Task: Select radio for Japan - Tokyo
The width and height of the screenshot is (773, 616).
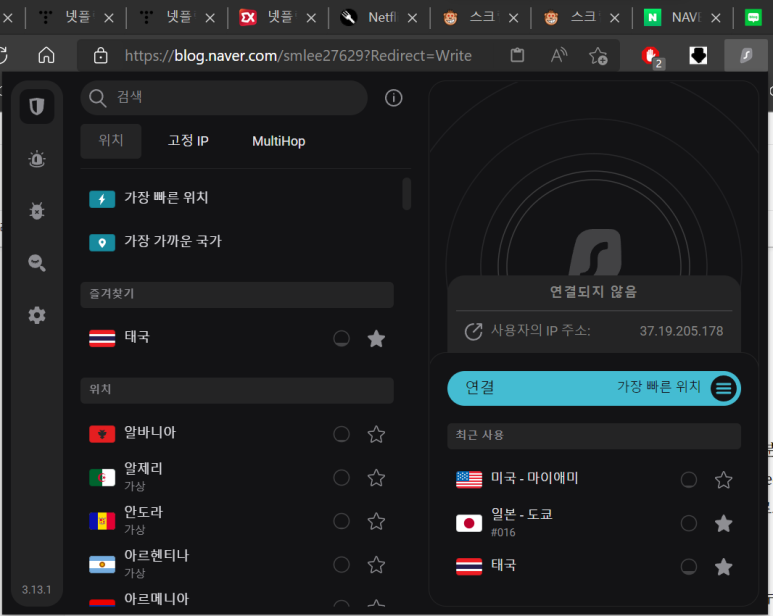Action: [x=688, y=523]
